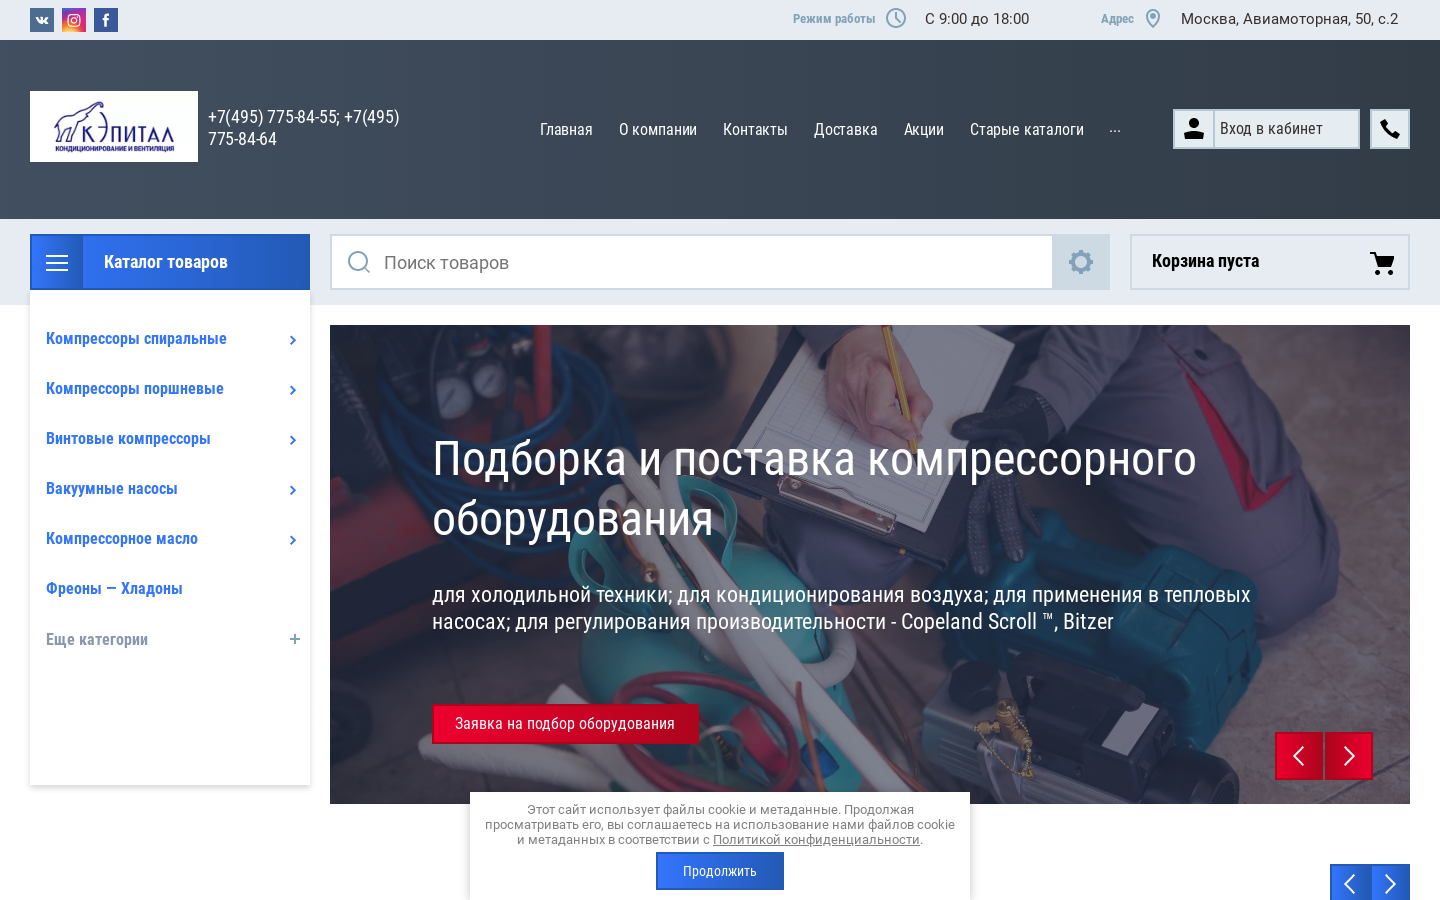This screenshot has height=900, width=1440.
Task: Open more navigation items ellipsis
Action: click(x=1115, y=130)
